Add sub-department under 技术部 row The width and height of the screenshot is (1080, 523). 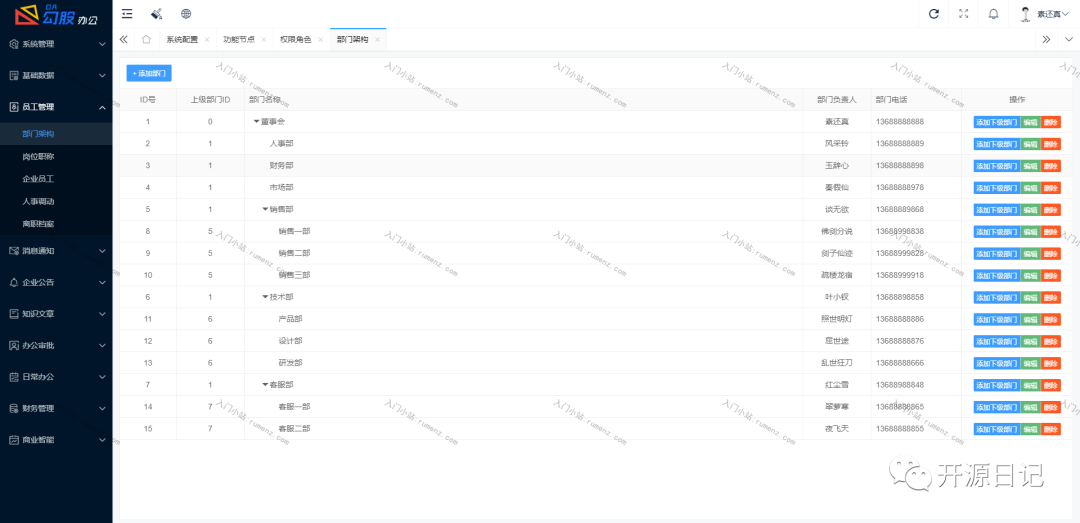[997, 297]
